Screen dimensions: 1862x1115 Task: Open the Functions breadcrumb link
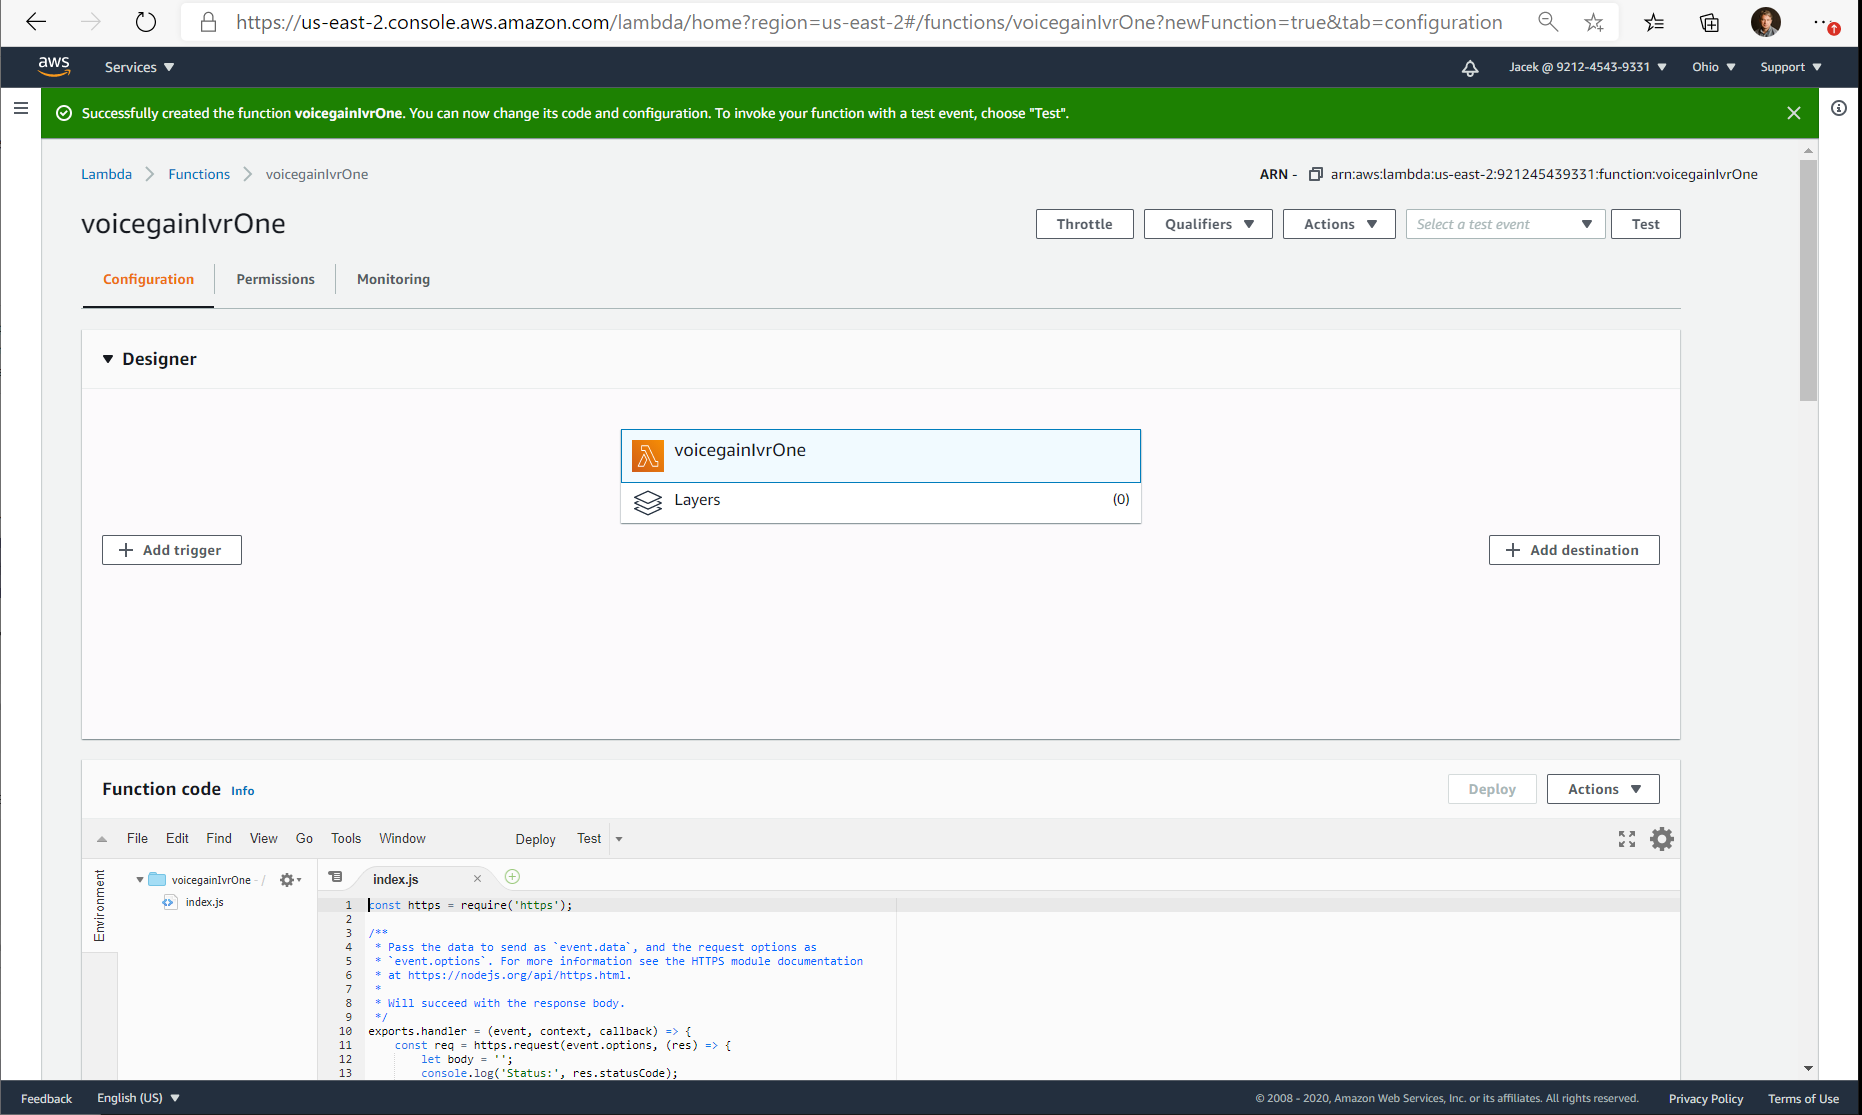(199, 174)
